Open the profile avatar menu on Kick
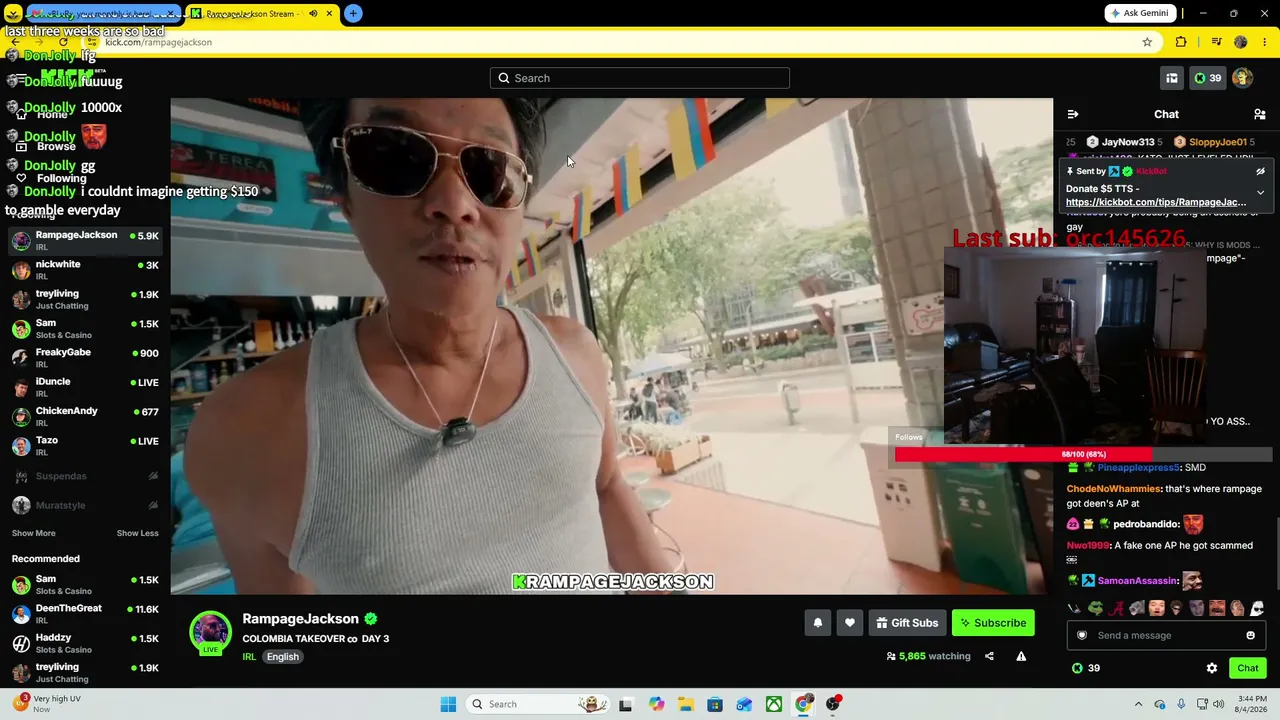Image resolution: width=1280 pixels, height=720 pixels. click(1242, 78)
